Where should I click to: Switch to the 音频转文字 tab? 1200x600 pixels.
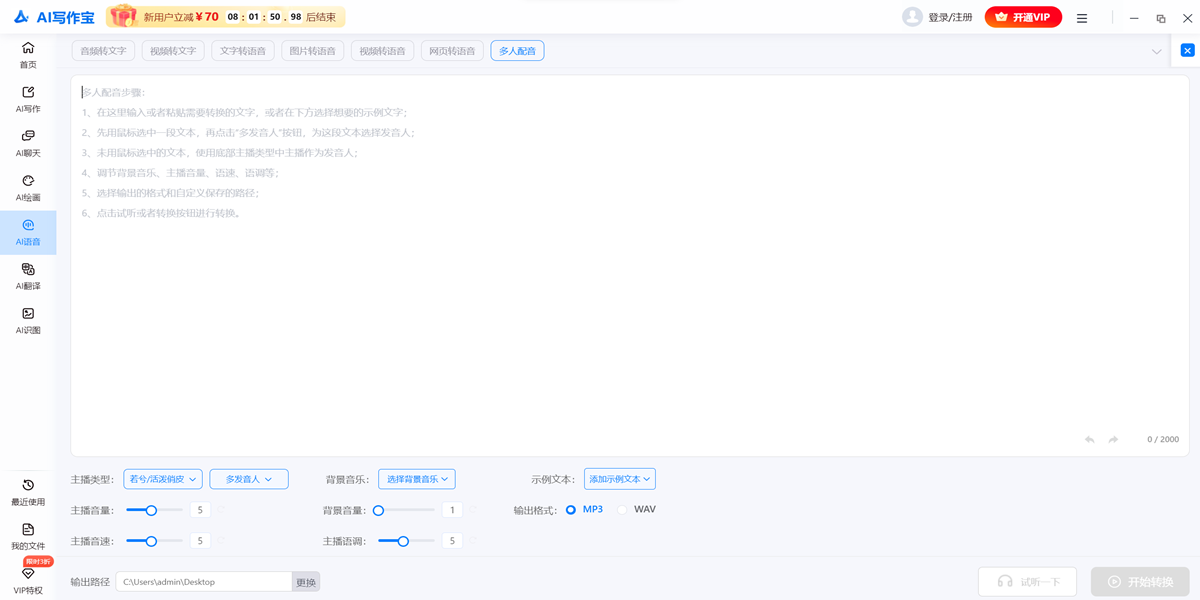tap(103, 51)
